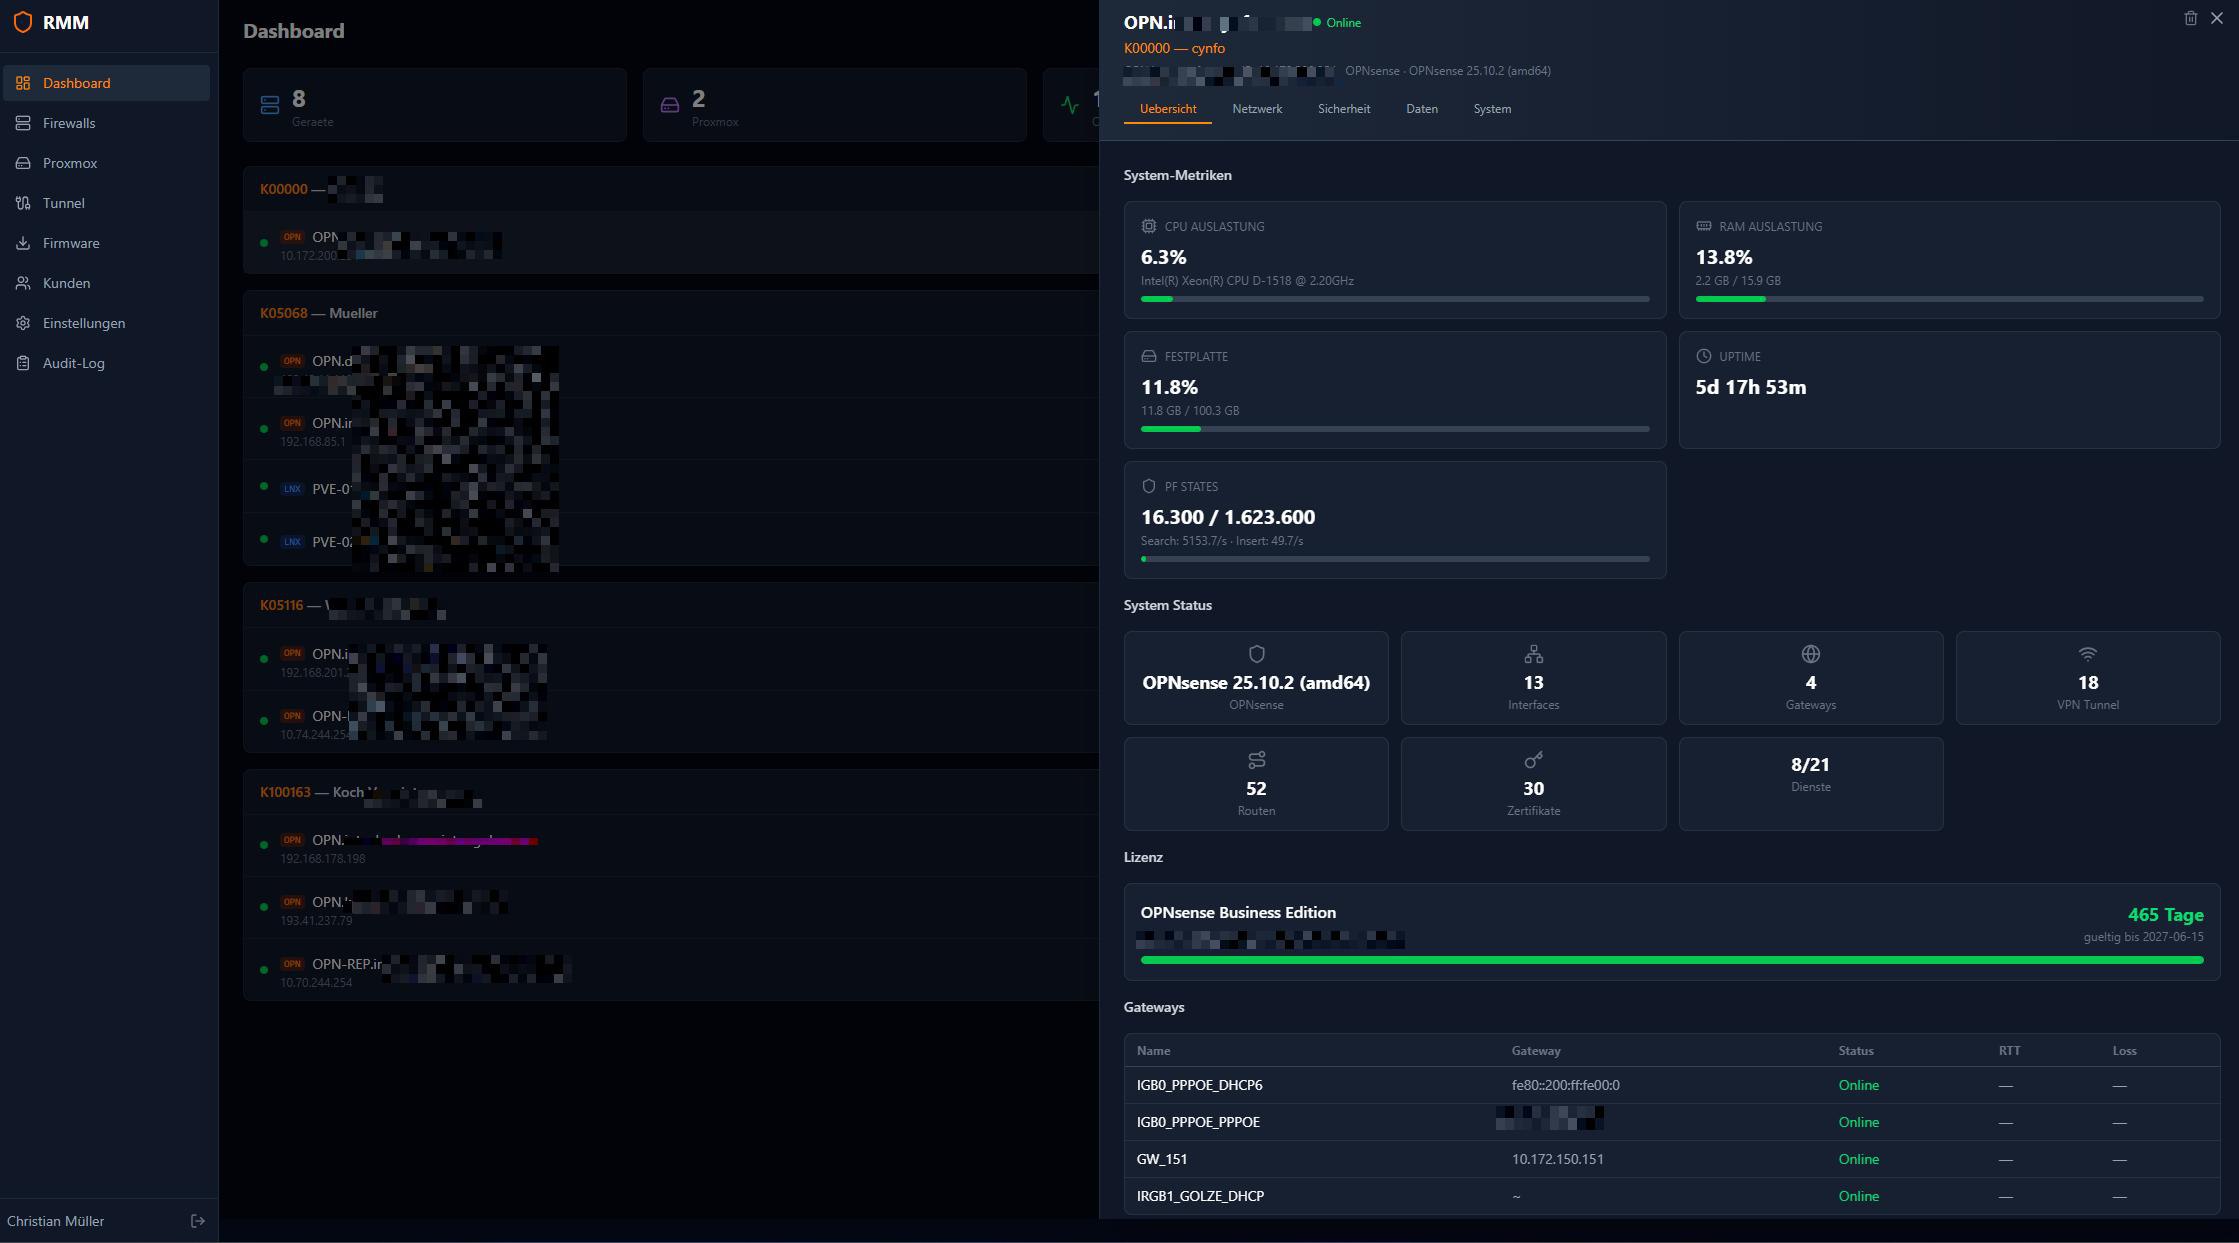Click the 52 Routen card
The width and height of the screenshot is (2239, 1243).
1256,784
